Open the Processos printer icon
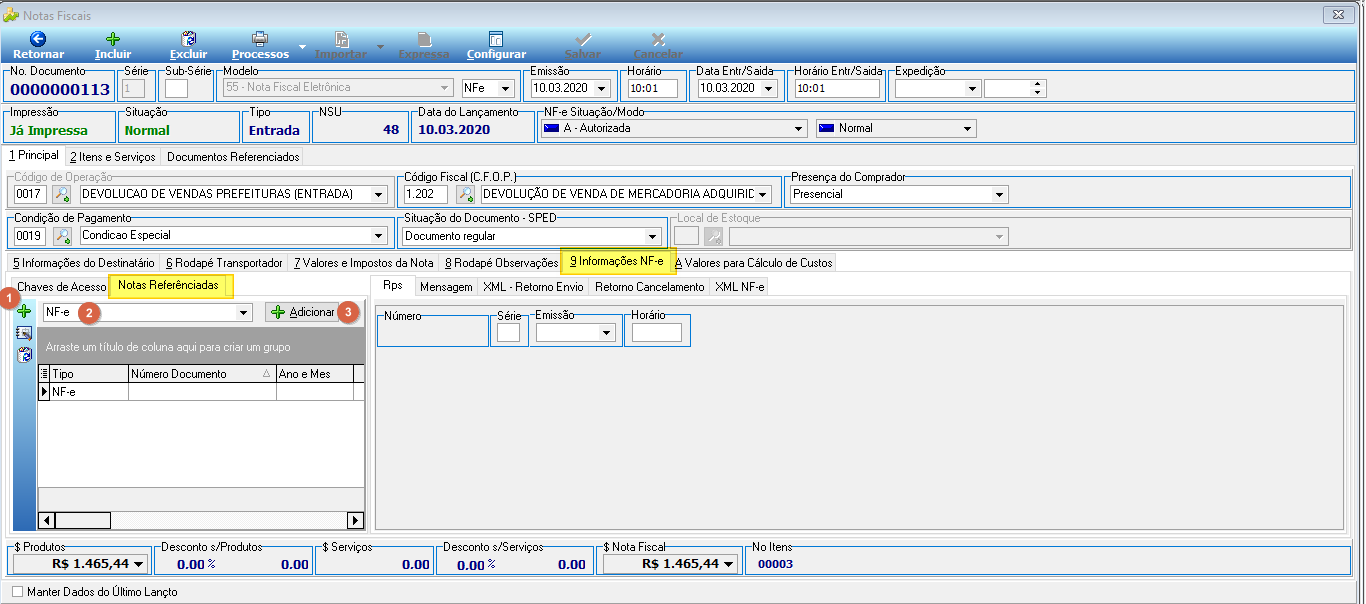Screen dimensions: 1366x604 [x=260, y=39]
